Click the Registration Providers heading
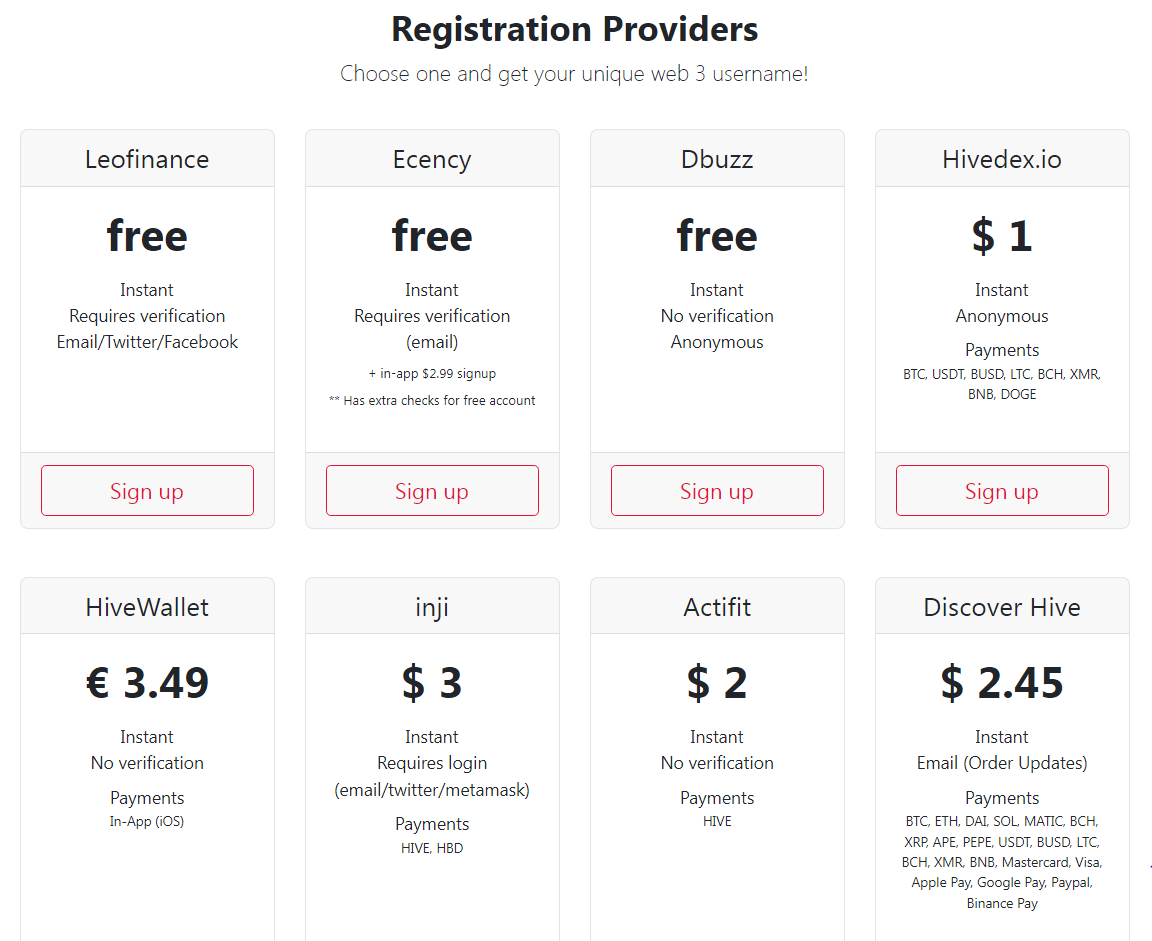This screenshot has height=941, width=1152. coord(575,29)
